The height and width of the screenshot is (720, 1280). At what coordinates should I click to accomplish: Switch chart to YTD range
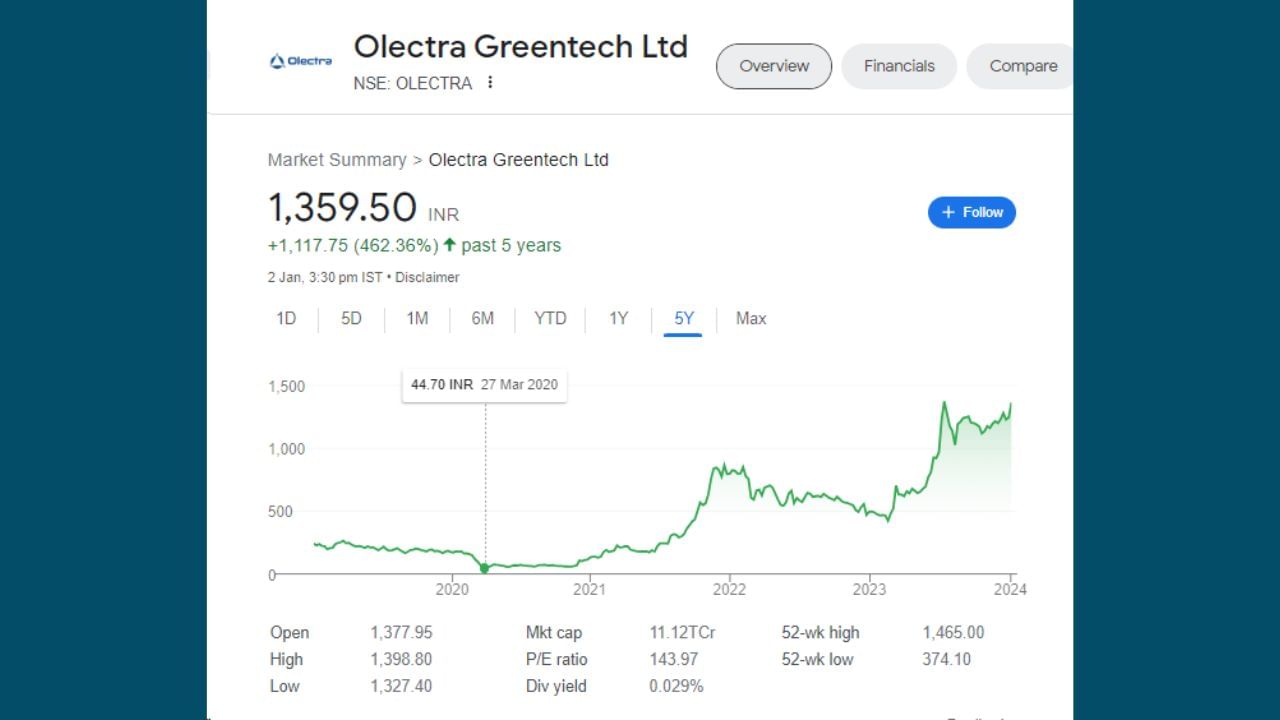(x=550, y=319)
